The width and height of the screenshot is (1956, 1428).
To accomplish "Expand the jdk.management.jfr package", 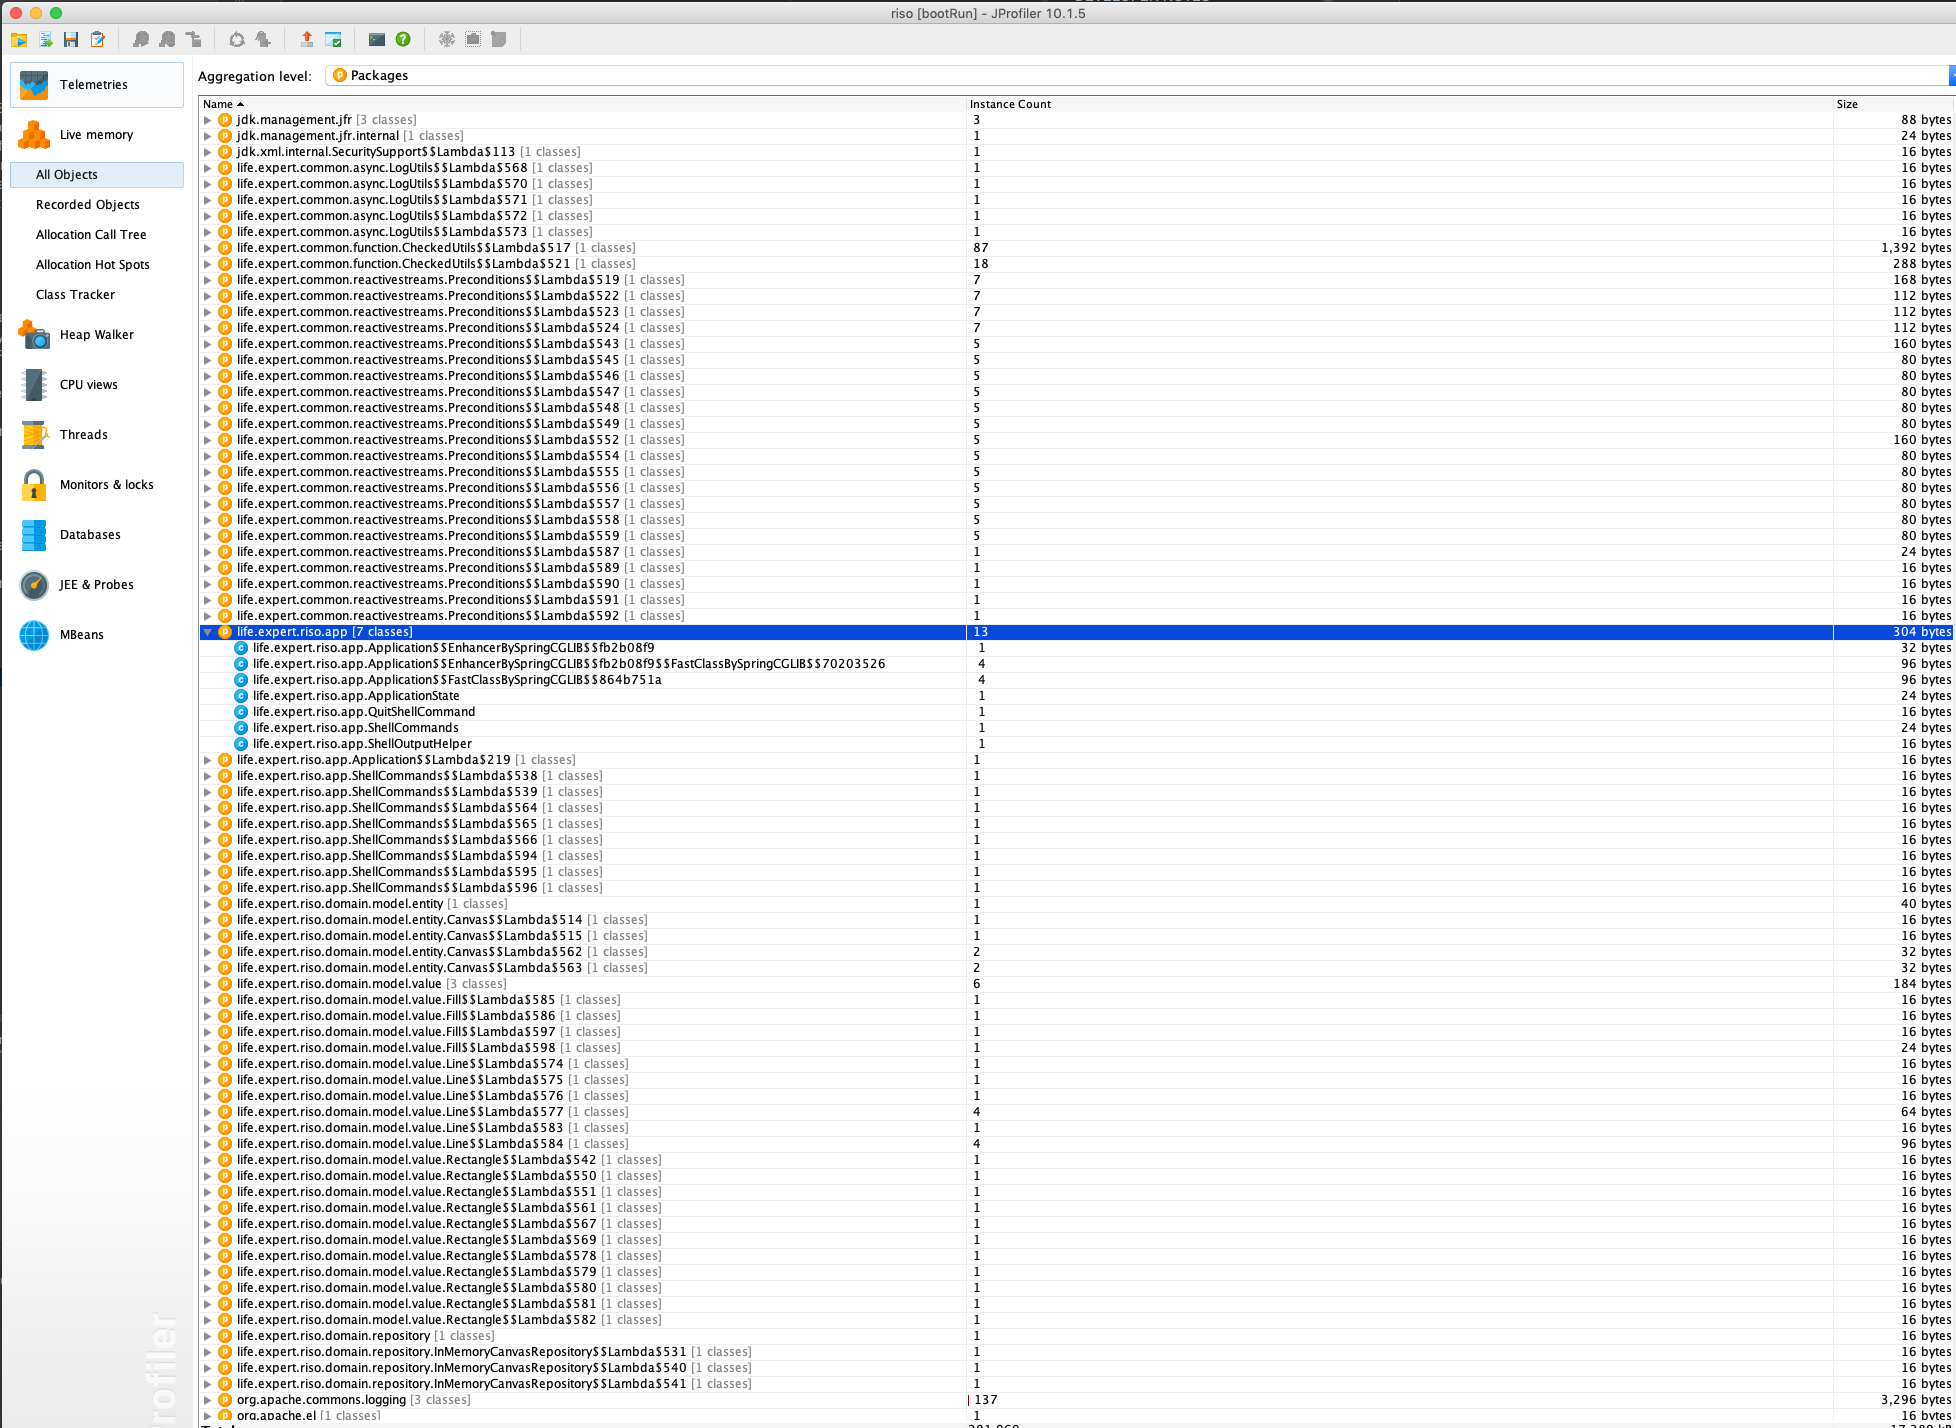I will tap(208, 120).
